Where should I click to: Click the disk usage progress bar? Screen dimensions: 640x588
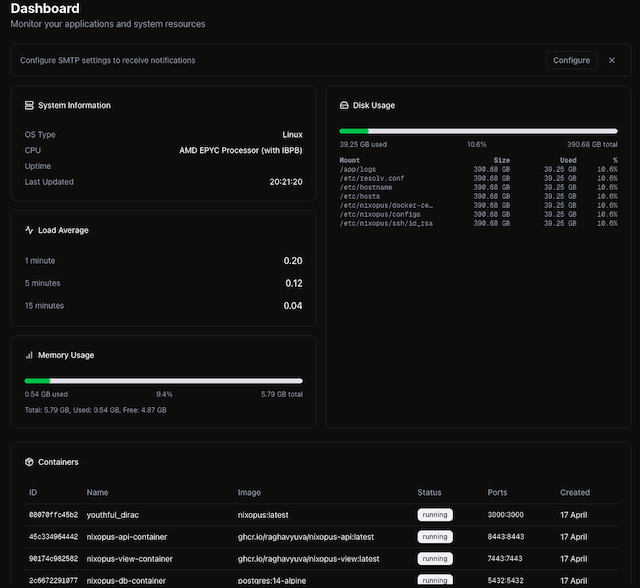pyautogui.click(x=478, y=131)
